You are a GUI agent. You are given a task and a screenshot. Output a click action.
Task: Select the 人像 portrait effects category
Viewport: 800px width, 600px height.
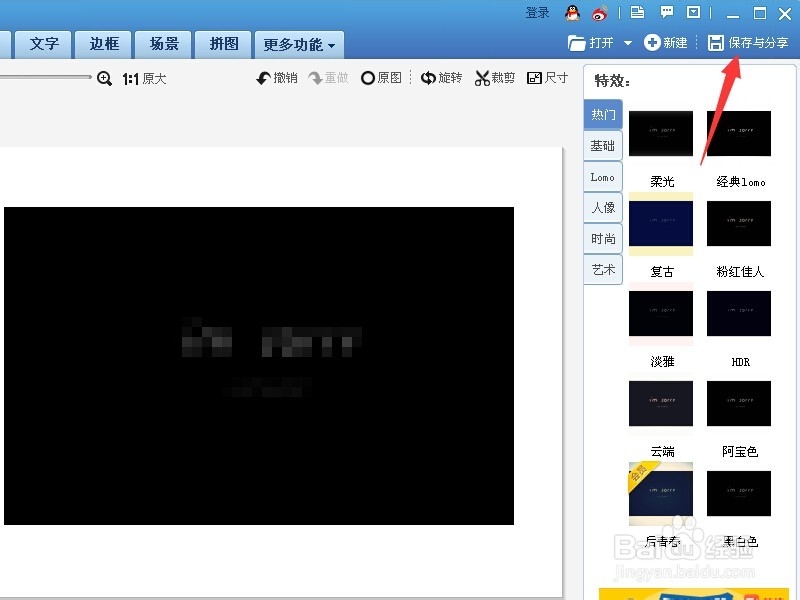pos(602,207)
